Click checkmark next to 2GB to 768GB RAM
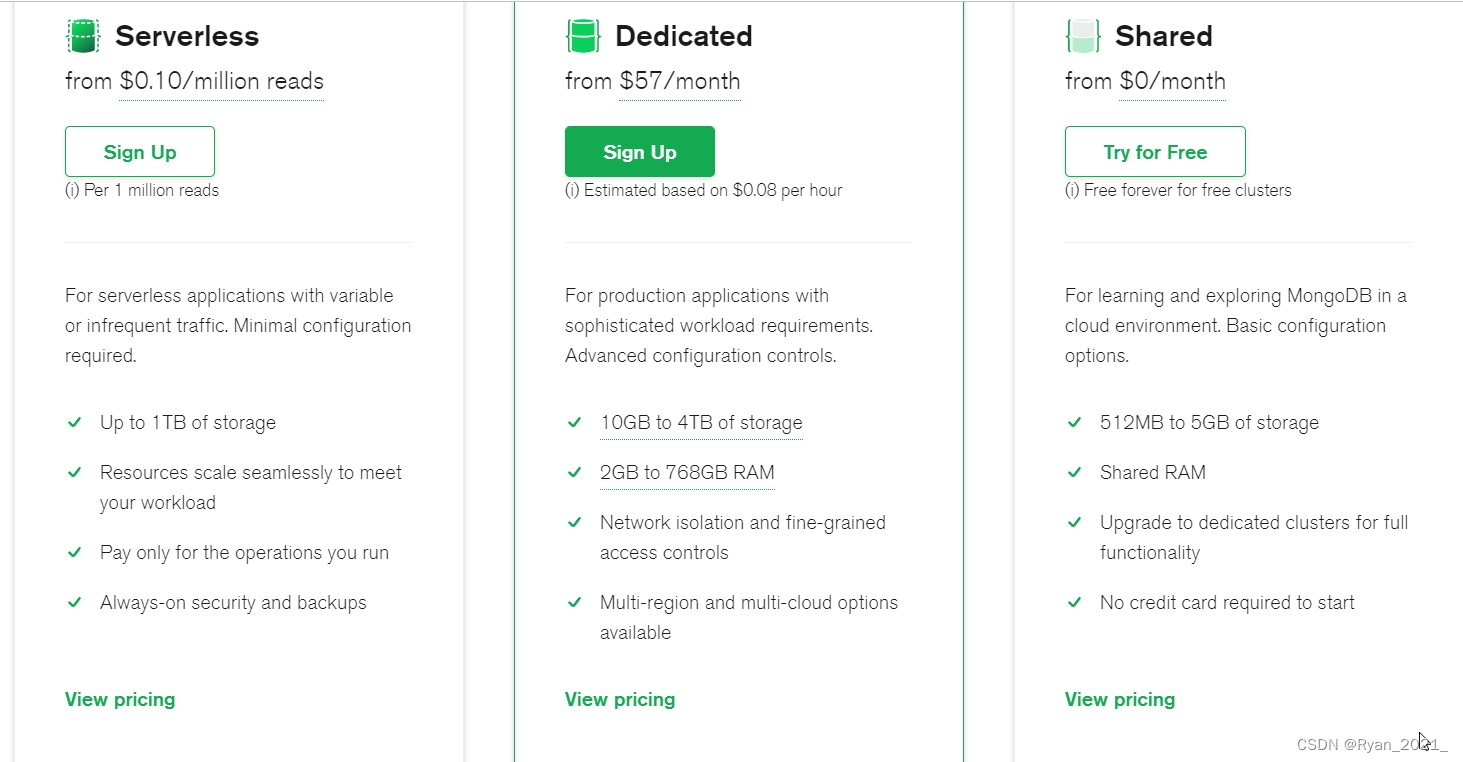1463x762 pixels. (x=574, y=472)
